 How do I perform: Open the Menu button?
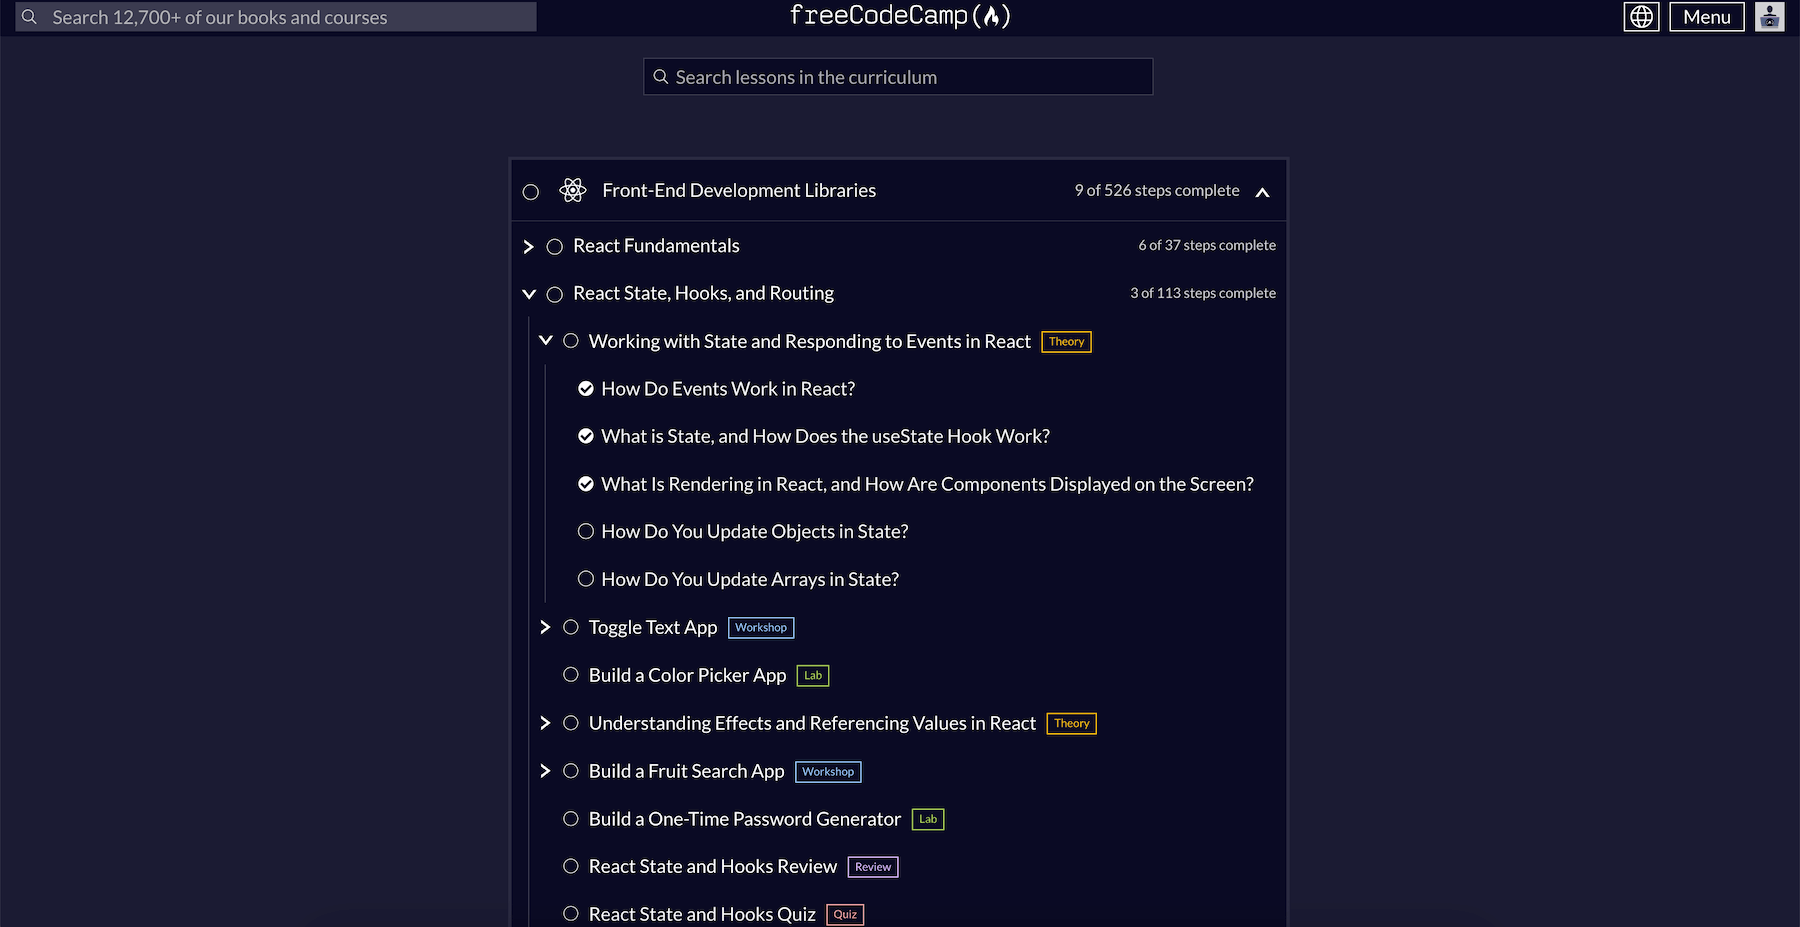(1707, 17)
